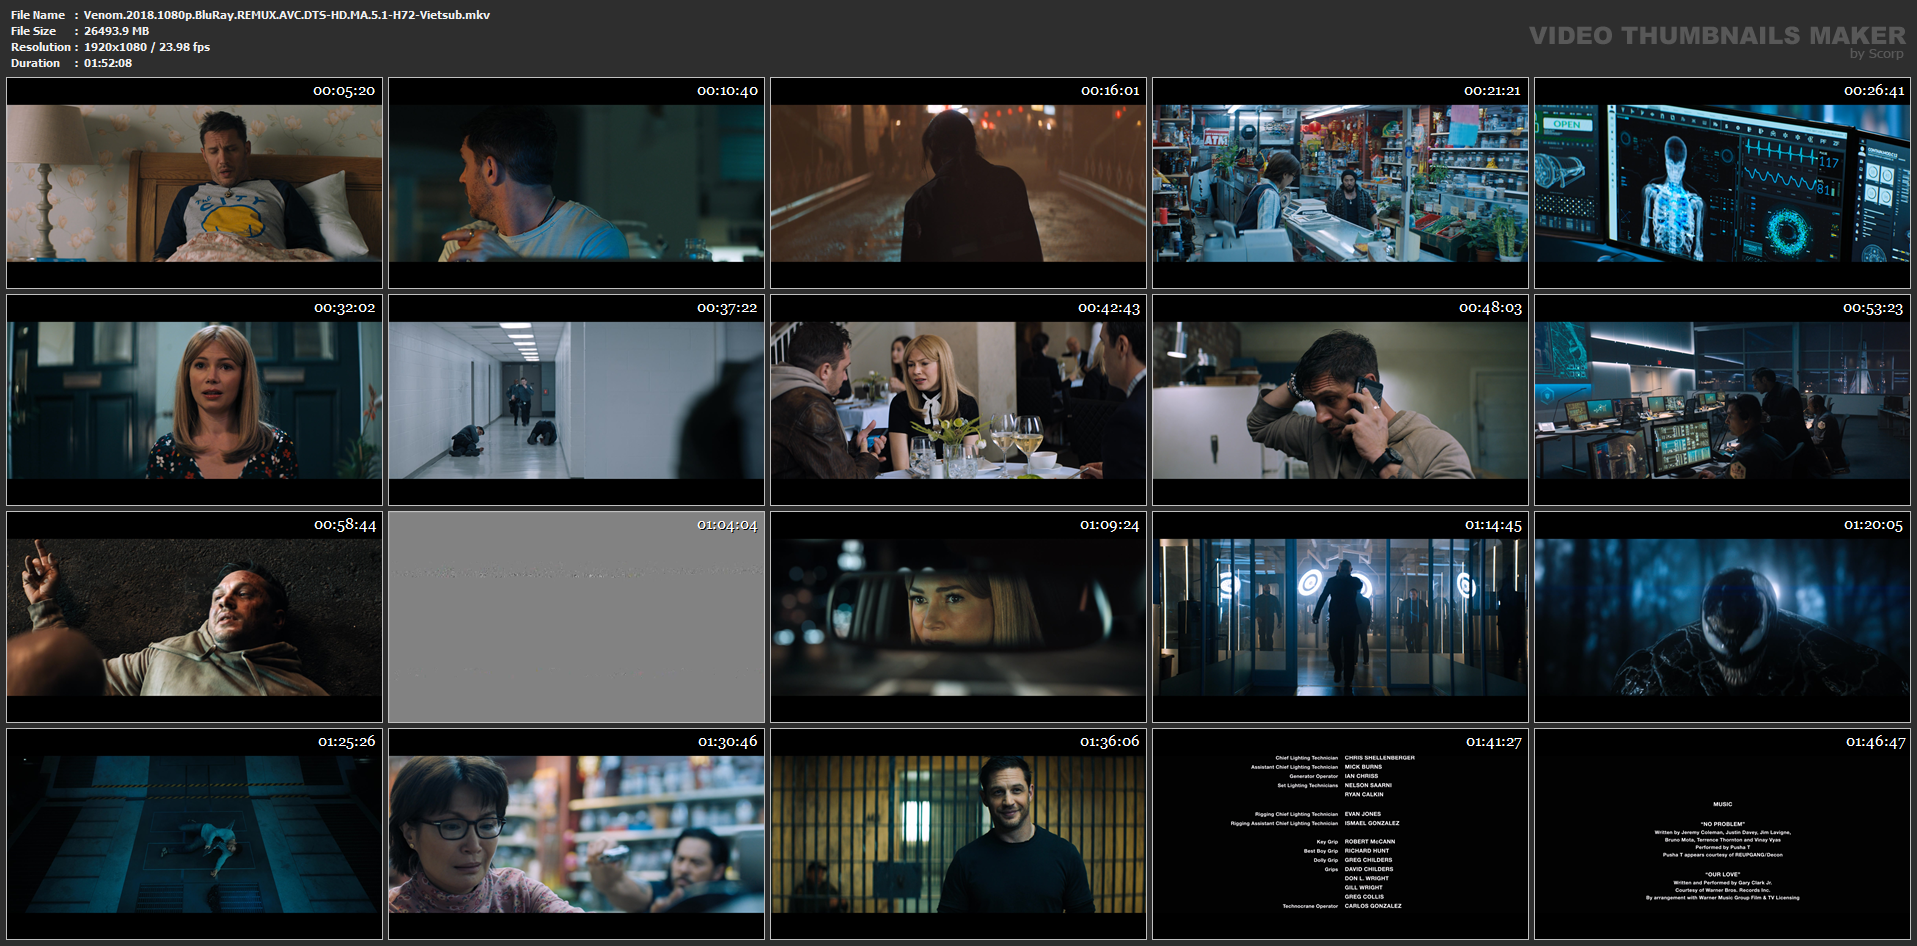
Task: Click the resolution value 1920x1080 / 23.98 fps
Action: (x=147, y=47)
